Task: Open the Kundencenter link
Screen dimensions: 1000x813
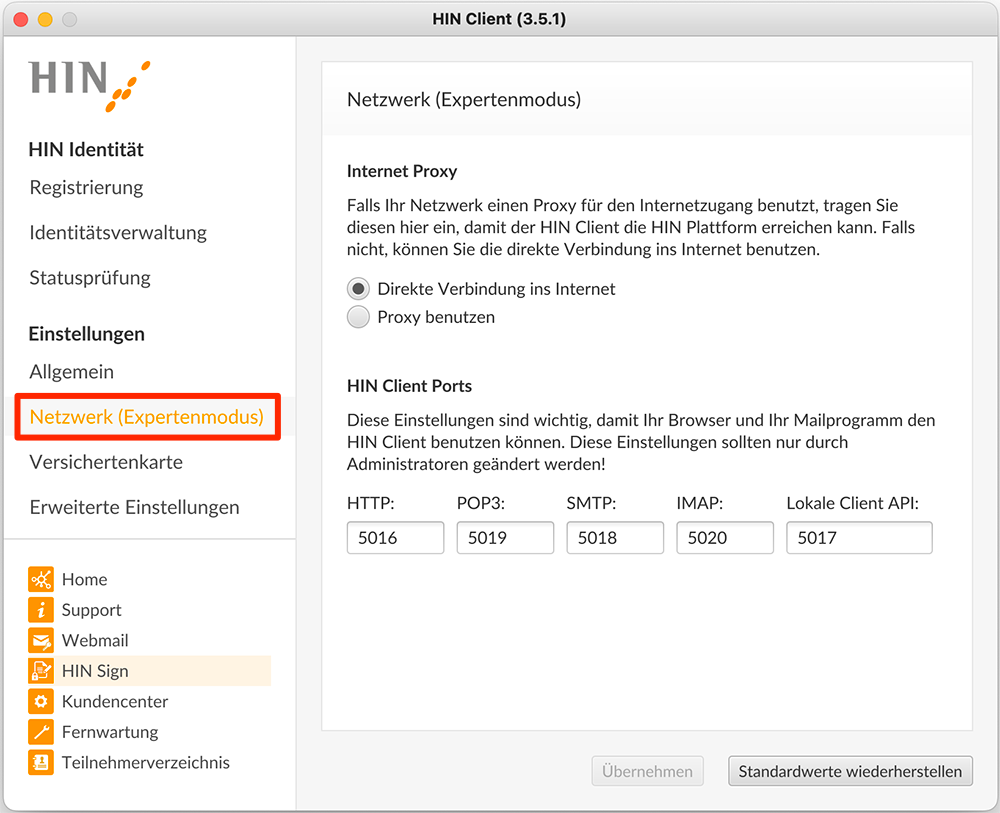Action: click(x=115, y=701)
